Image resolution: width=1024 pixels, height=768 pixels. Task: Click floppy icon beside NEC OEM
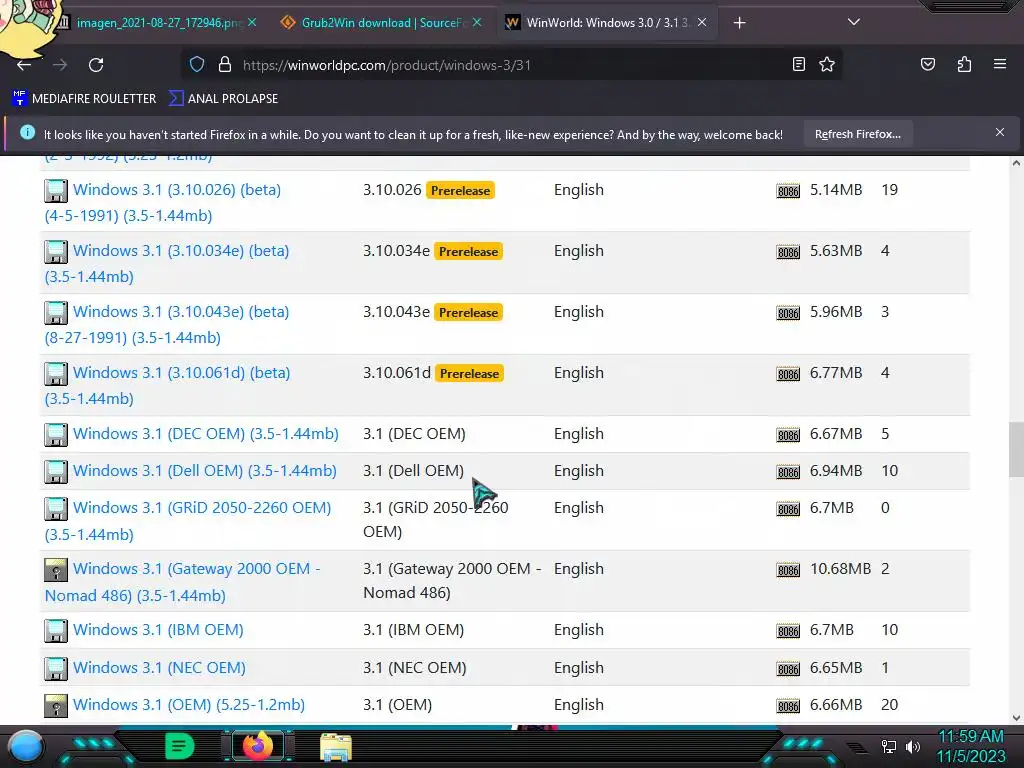coord(56,669)
